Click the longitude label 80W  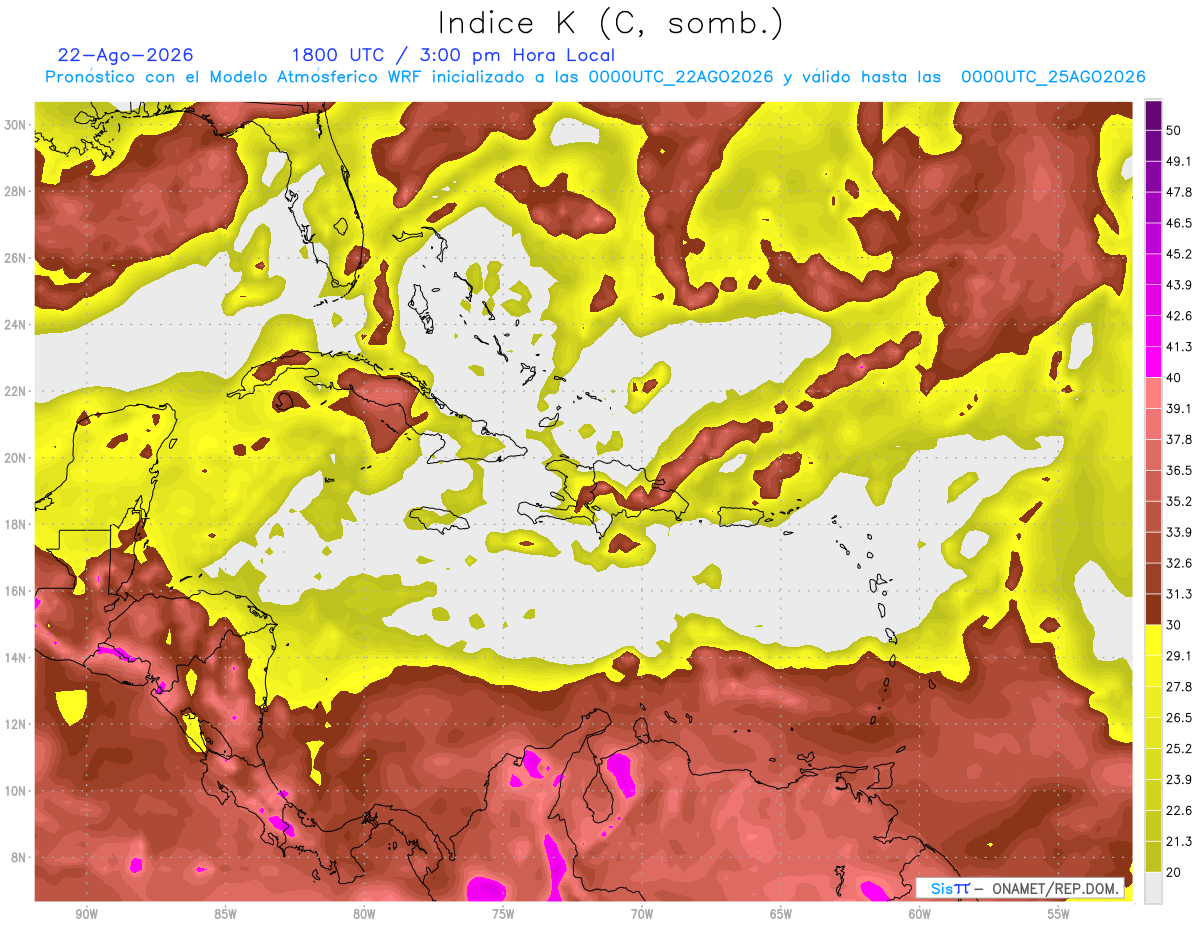pyautogui.click(x=364, y=915)
